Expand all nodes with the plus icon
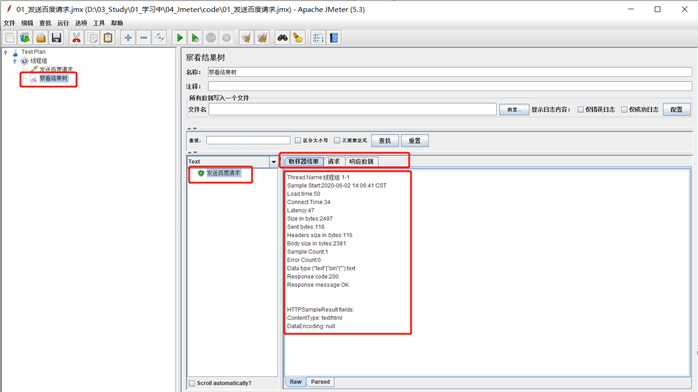 [x=128, y=38]
